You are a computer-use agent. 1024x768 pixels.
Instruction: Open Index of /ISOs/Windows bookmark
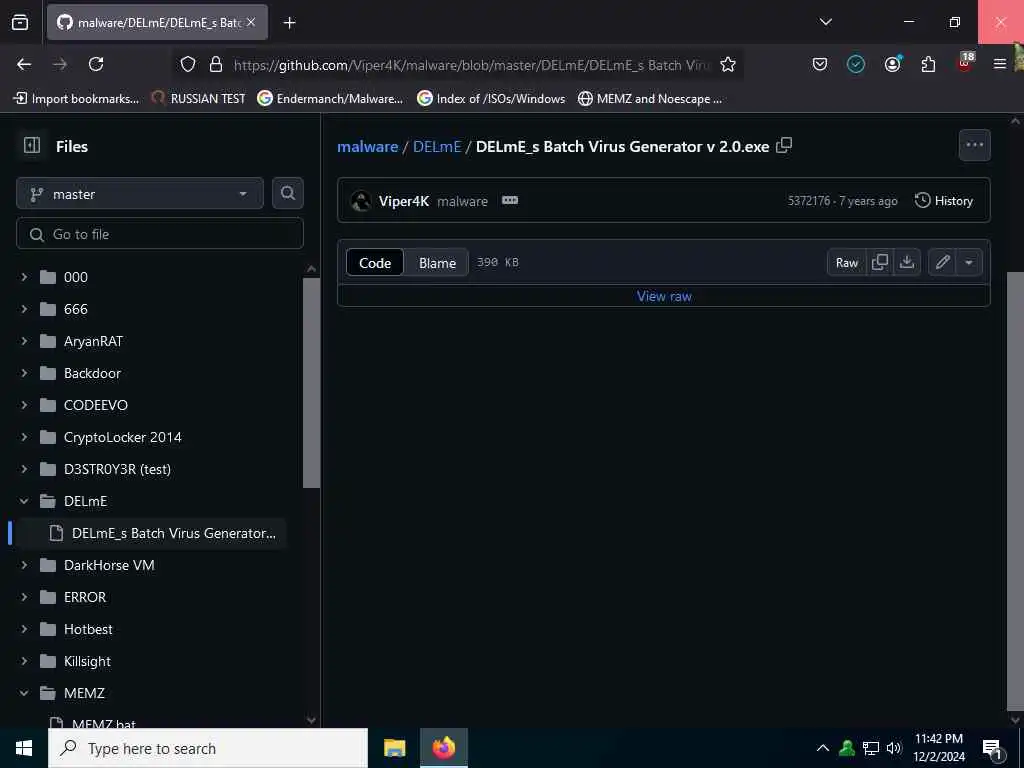click(491, 99)
